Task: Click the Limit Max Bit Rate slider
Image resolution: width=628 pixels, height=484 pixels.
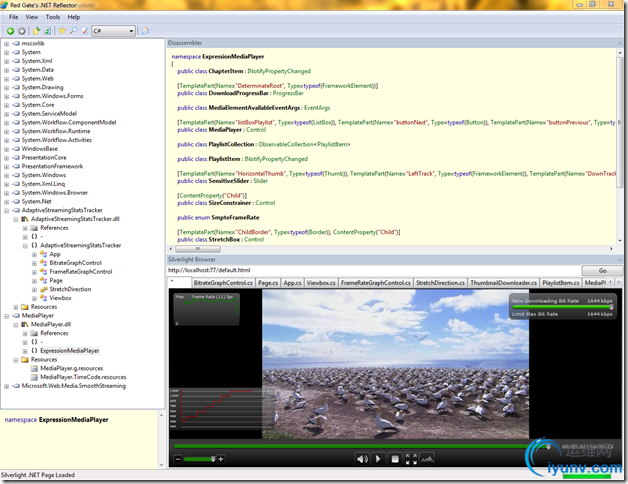Action: click(x=562, y=307)
